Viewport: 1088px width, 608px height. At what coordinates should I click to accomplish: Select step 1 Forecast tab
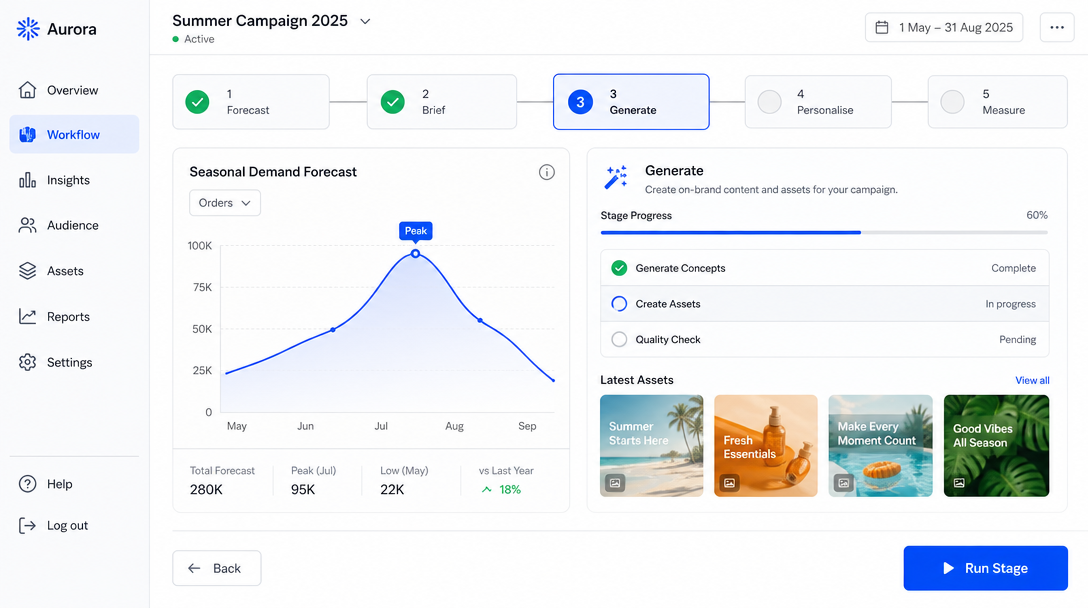click(x=251, y=102)
